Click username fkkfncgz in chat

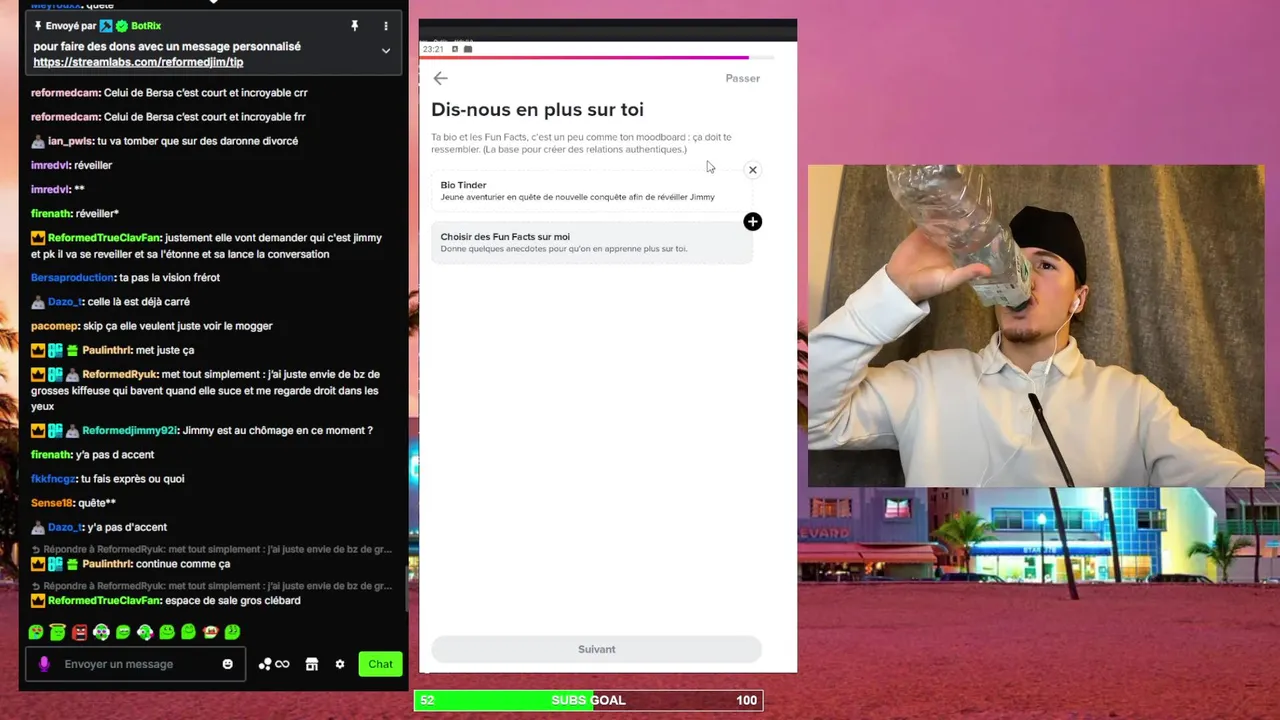point(53,479)
